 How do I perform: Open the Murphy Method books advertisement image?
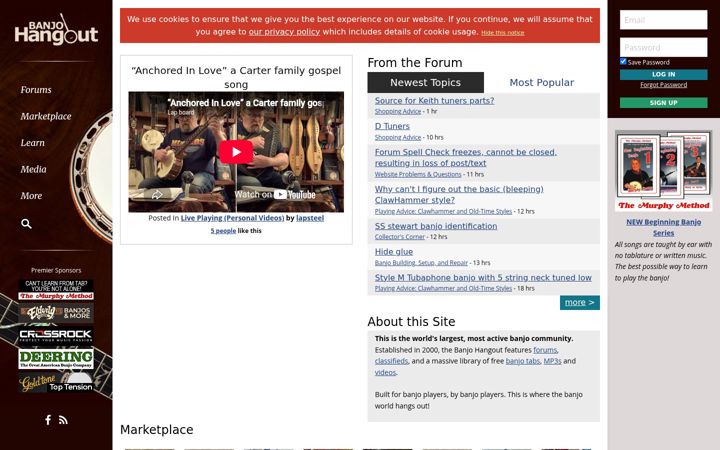point(664,171)
